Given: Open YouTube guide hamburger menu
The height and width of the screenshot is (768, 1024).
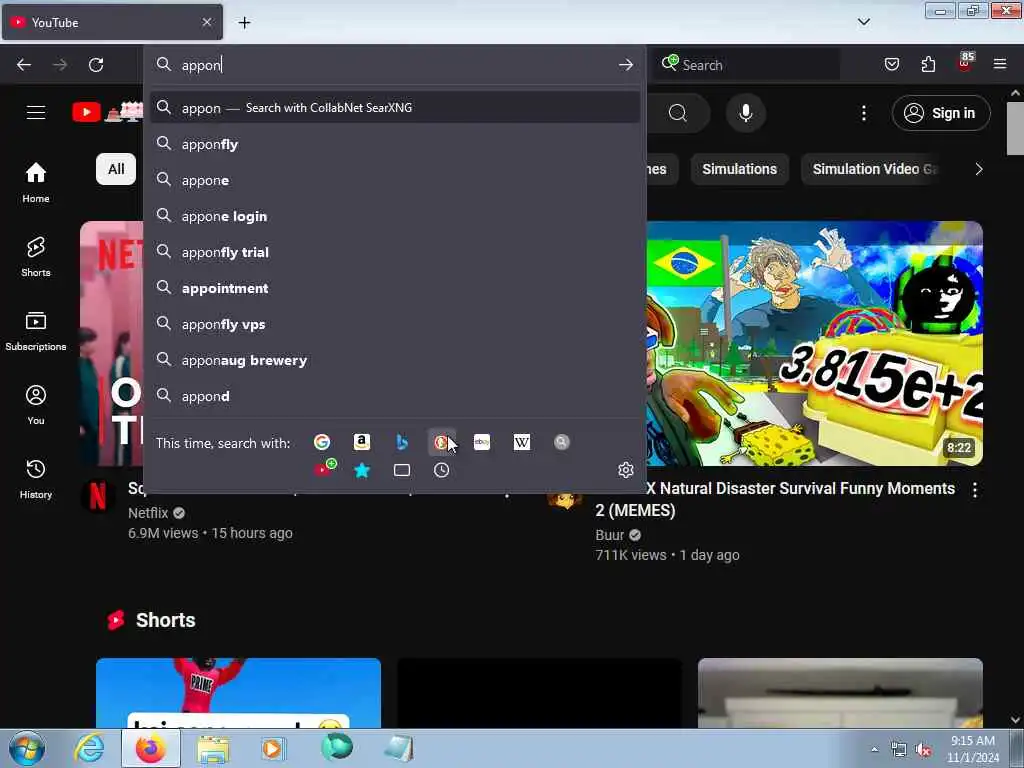Looking at the screenshot, I should [x=36, y=112].
